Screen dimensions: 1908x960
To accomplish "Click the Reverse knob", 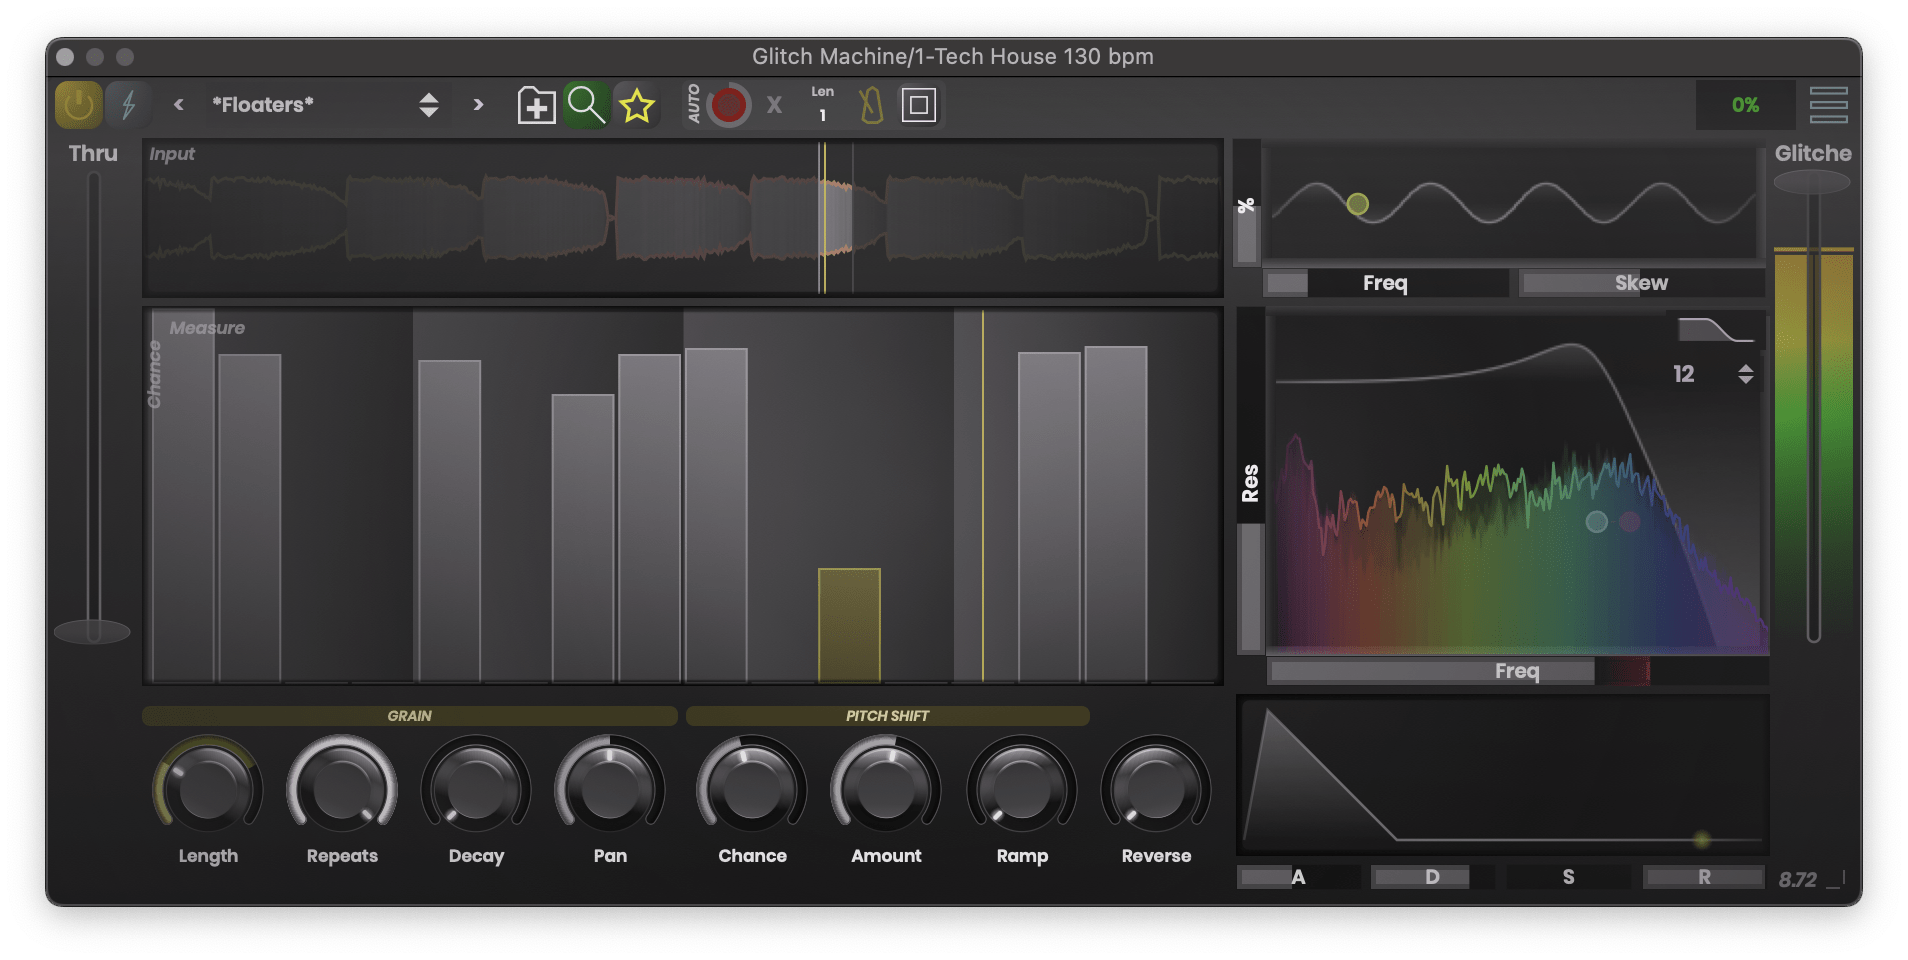I will (1156, 789).
